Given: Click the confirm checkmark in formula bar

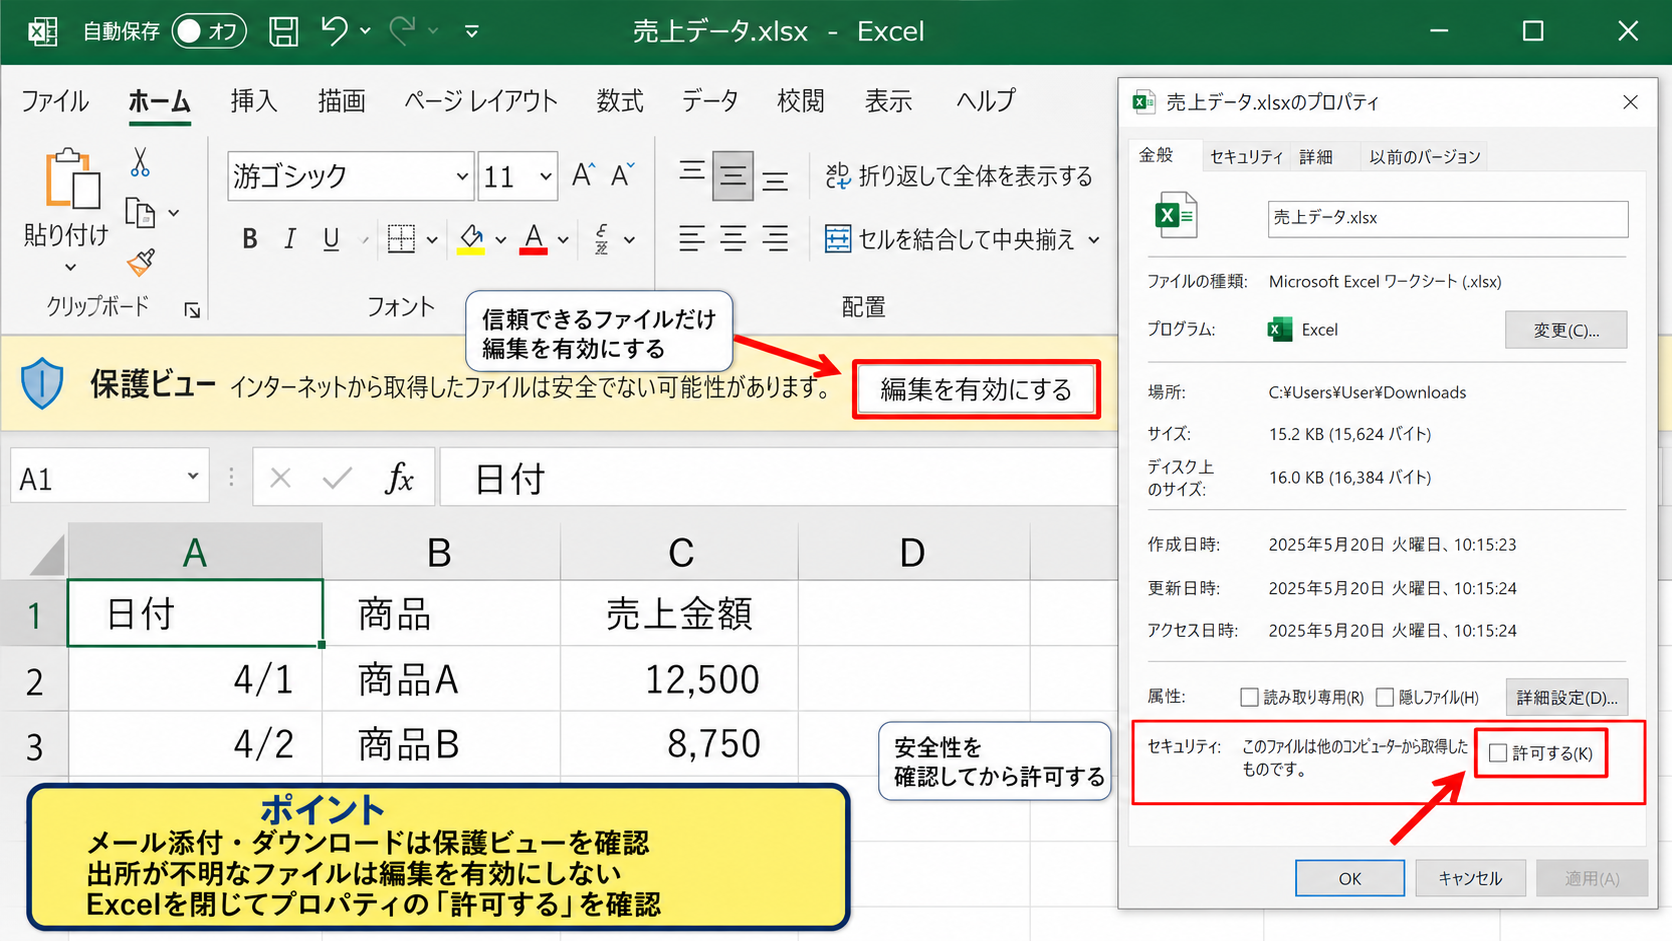Looking at the screenshot, I should pos(338,479).
